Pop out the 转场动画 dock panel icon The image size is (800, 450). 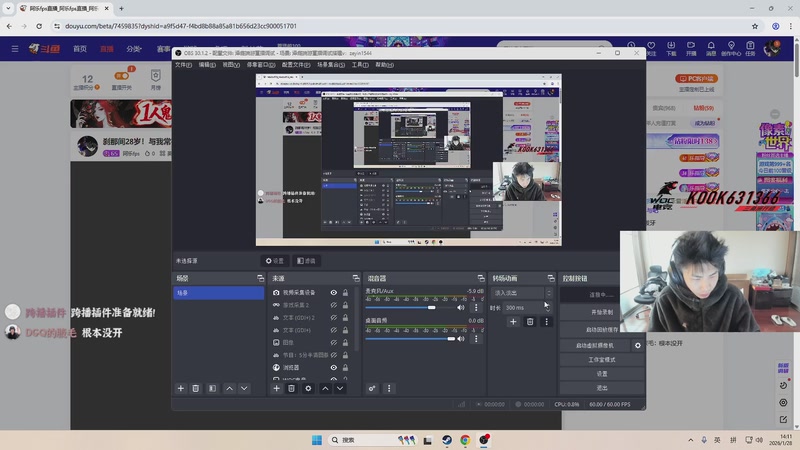[551, 279]
